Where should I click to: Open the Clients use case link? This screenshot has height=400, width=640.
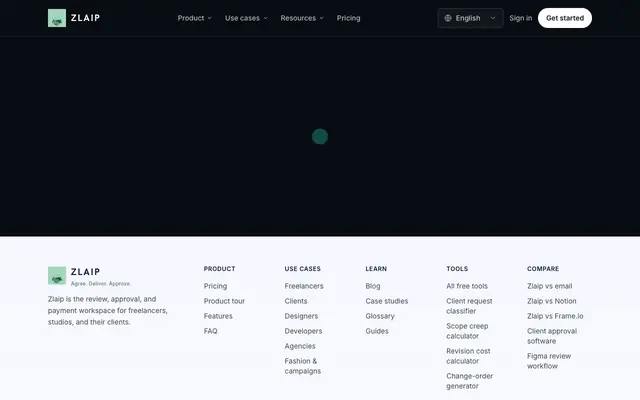tap(296, 301)
